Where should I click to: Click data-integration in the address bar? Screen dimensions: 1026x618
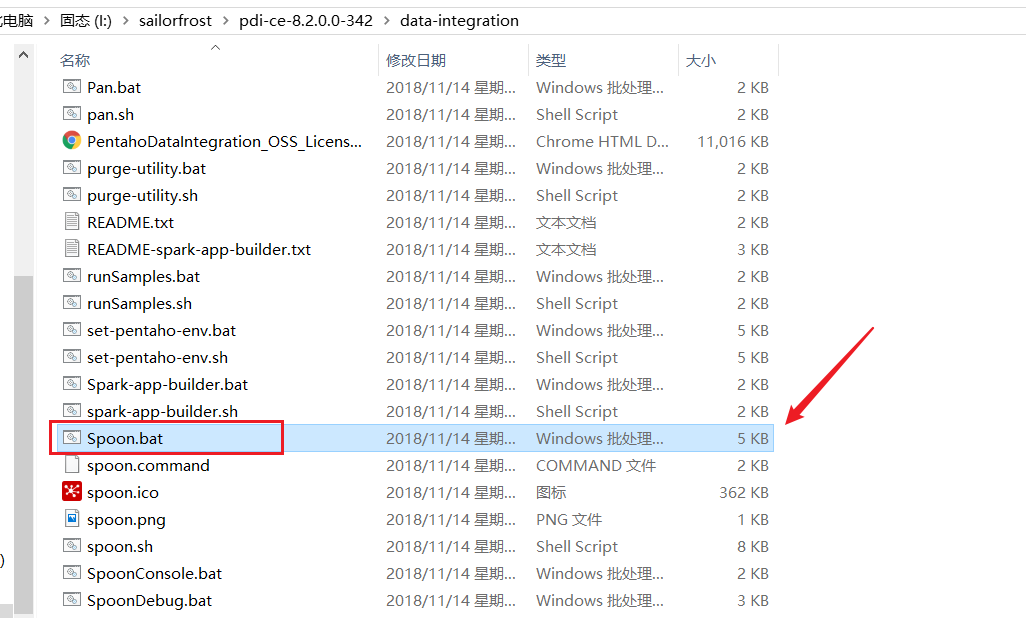459,21
